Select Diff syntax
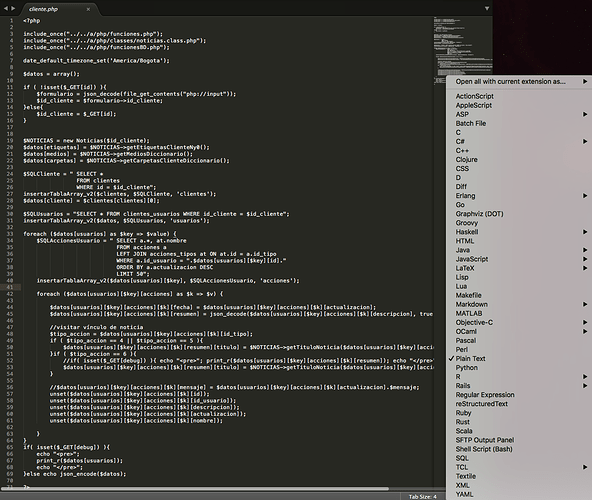The height and width of the screenshot is (500, 592). (x=519, y=187)
